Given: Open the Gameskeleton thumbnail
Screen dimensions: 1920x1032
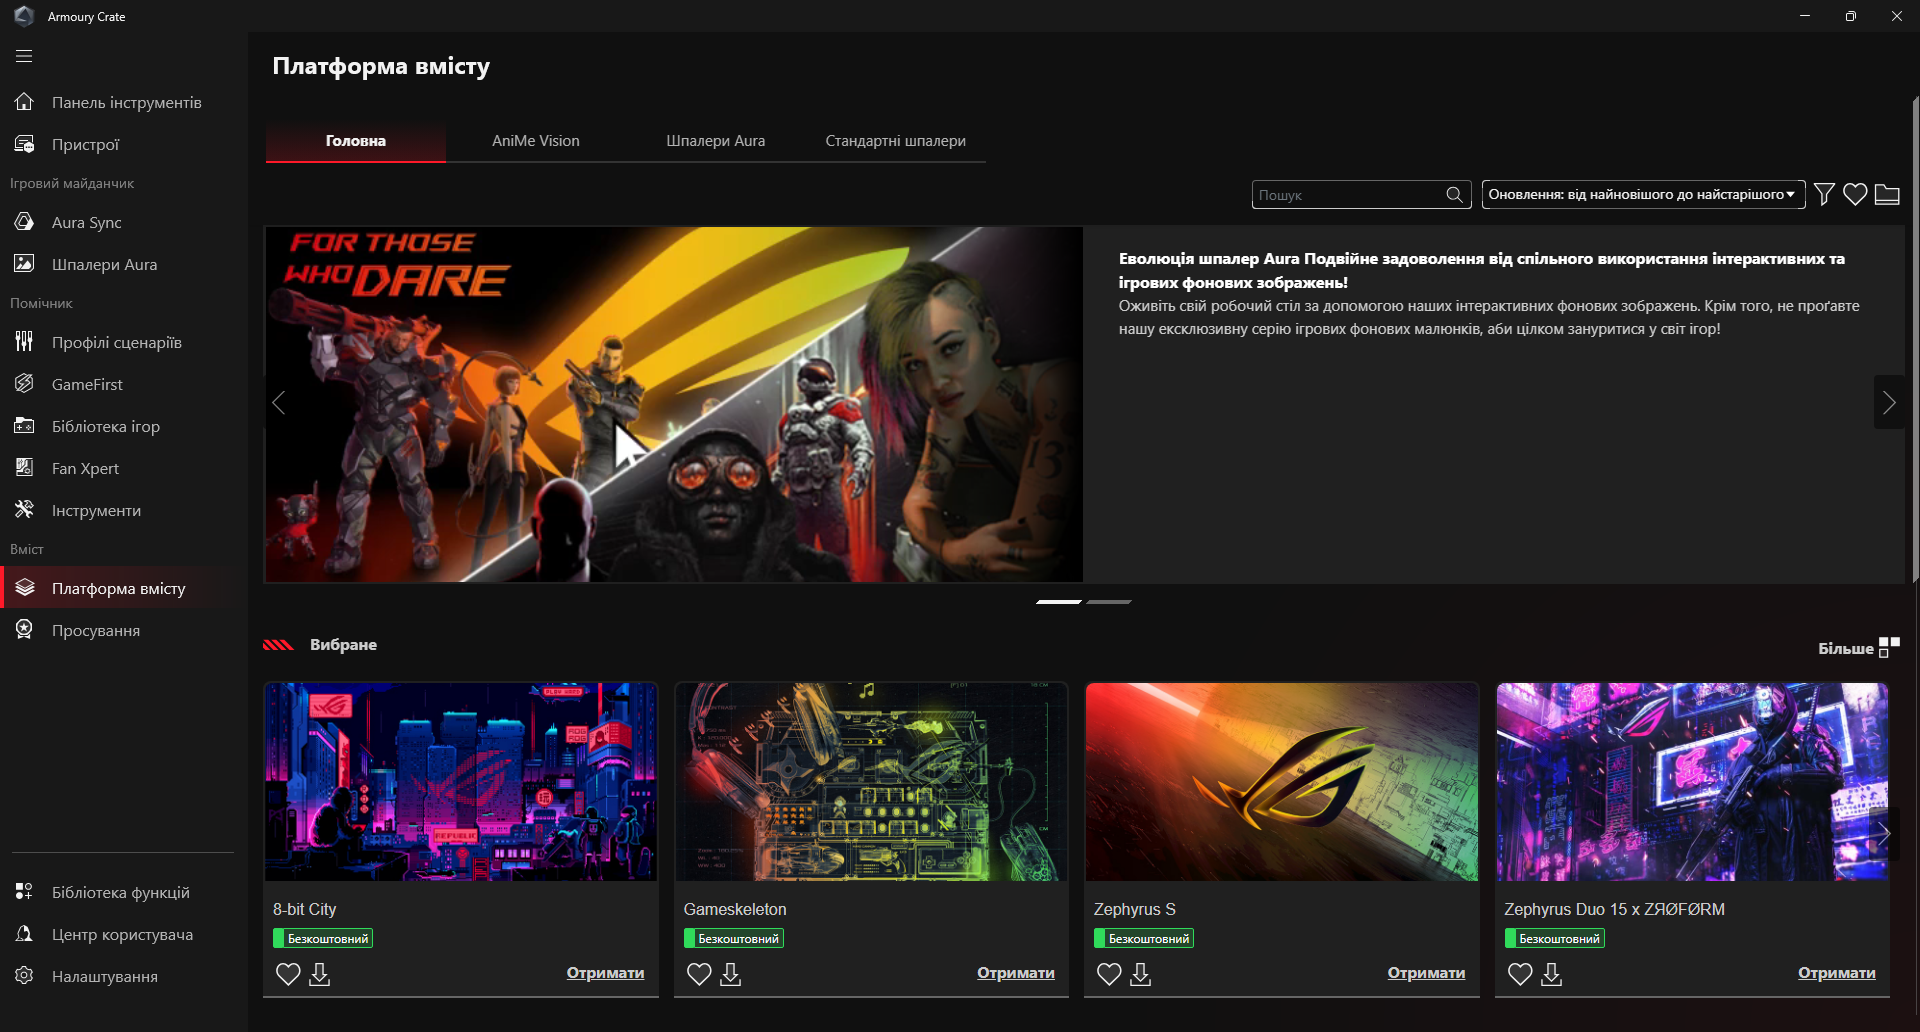Looking at the screenshot, I should click(871, 782).
